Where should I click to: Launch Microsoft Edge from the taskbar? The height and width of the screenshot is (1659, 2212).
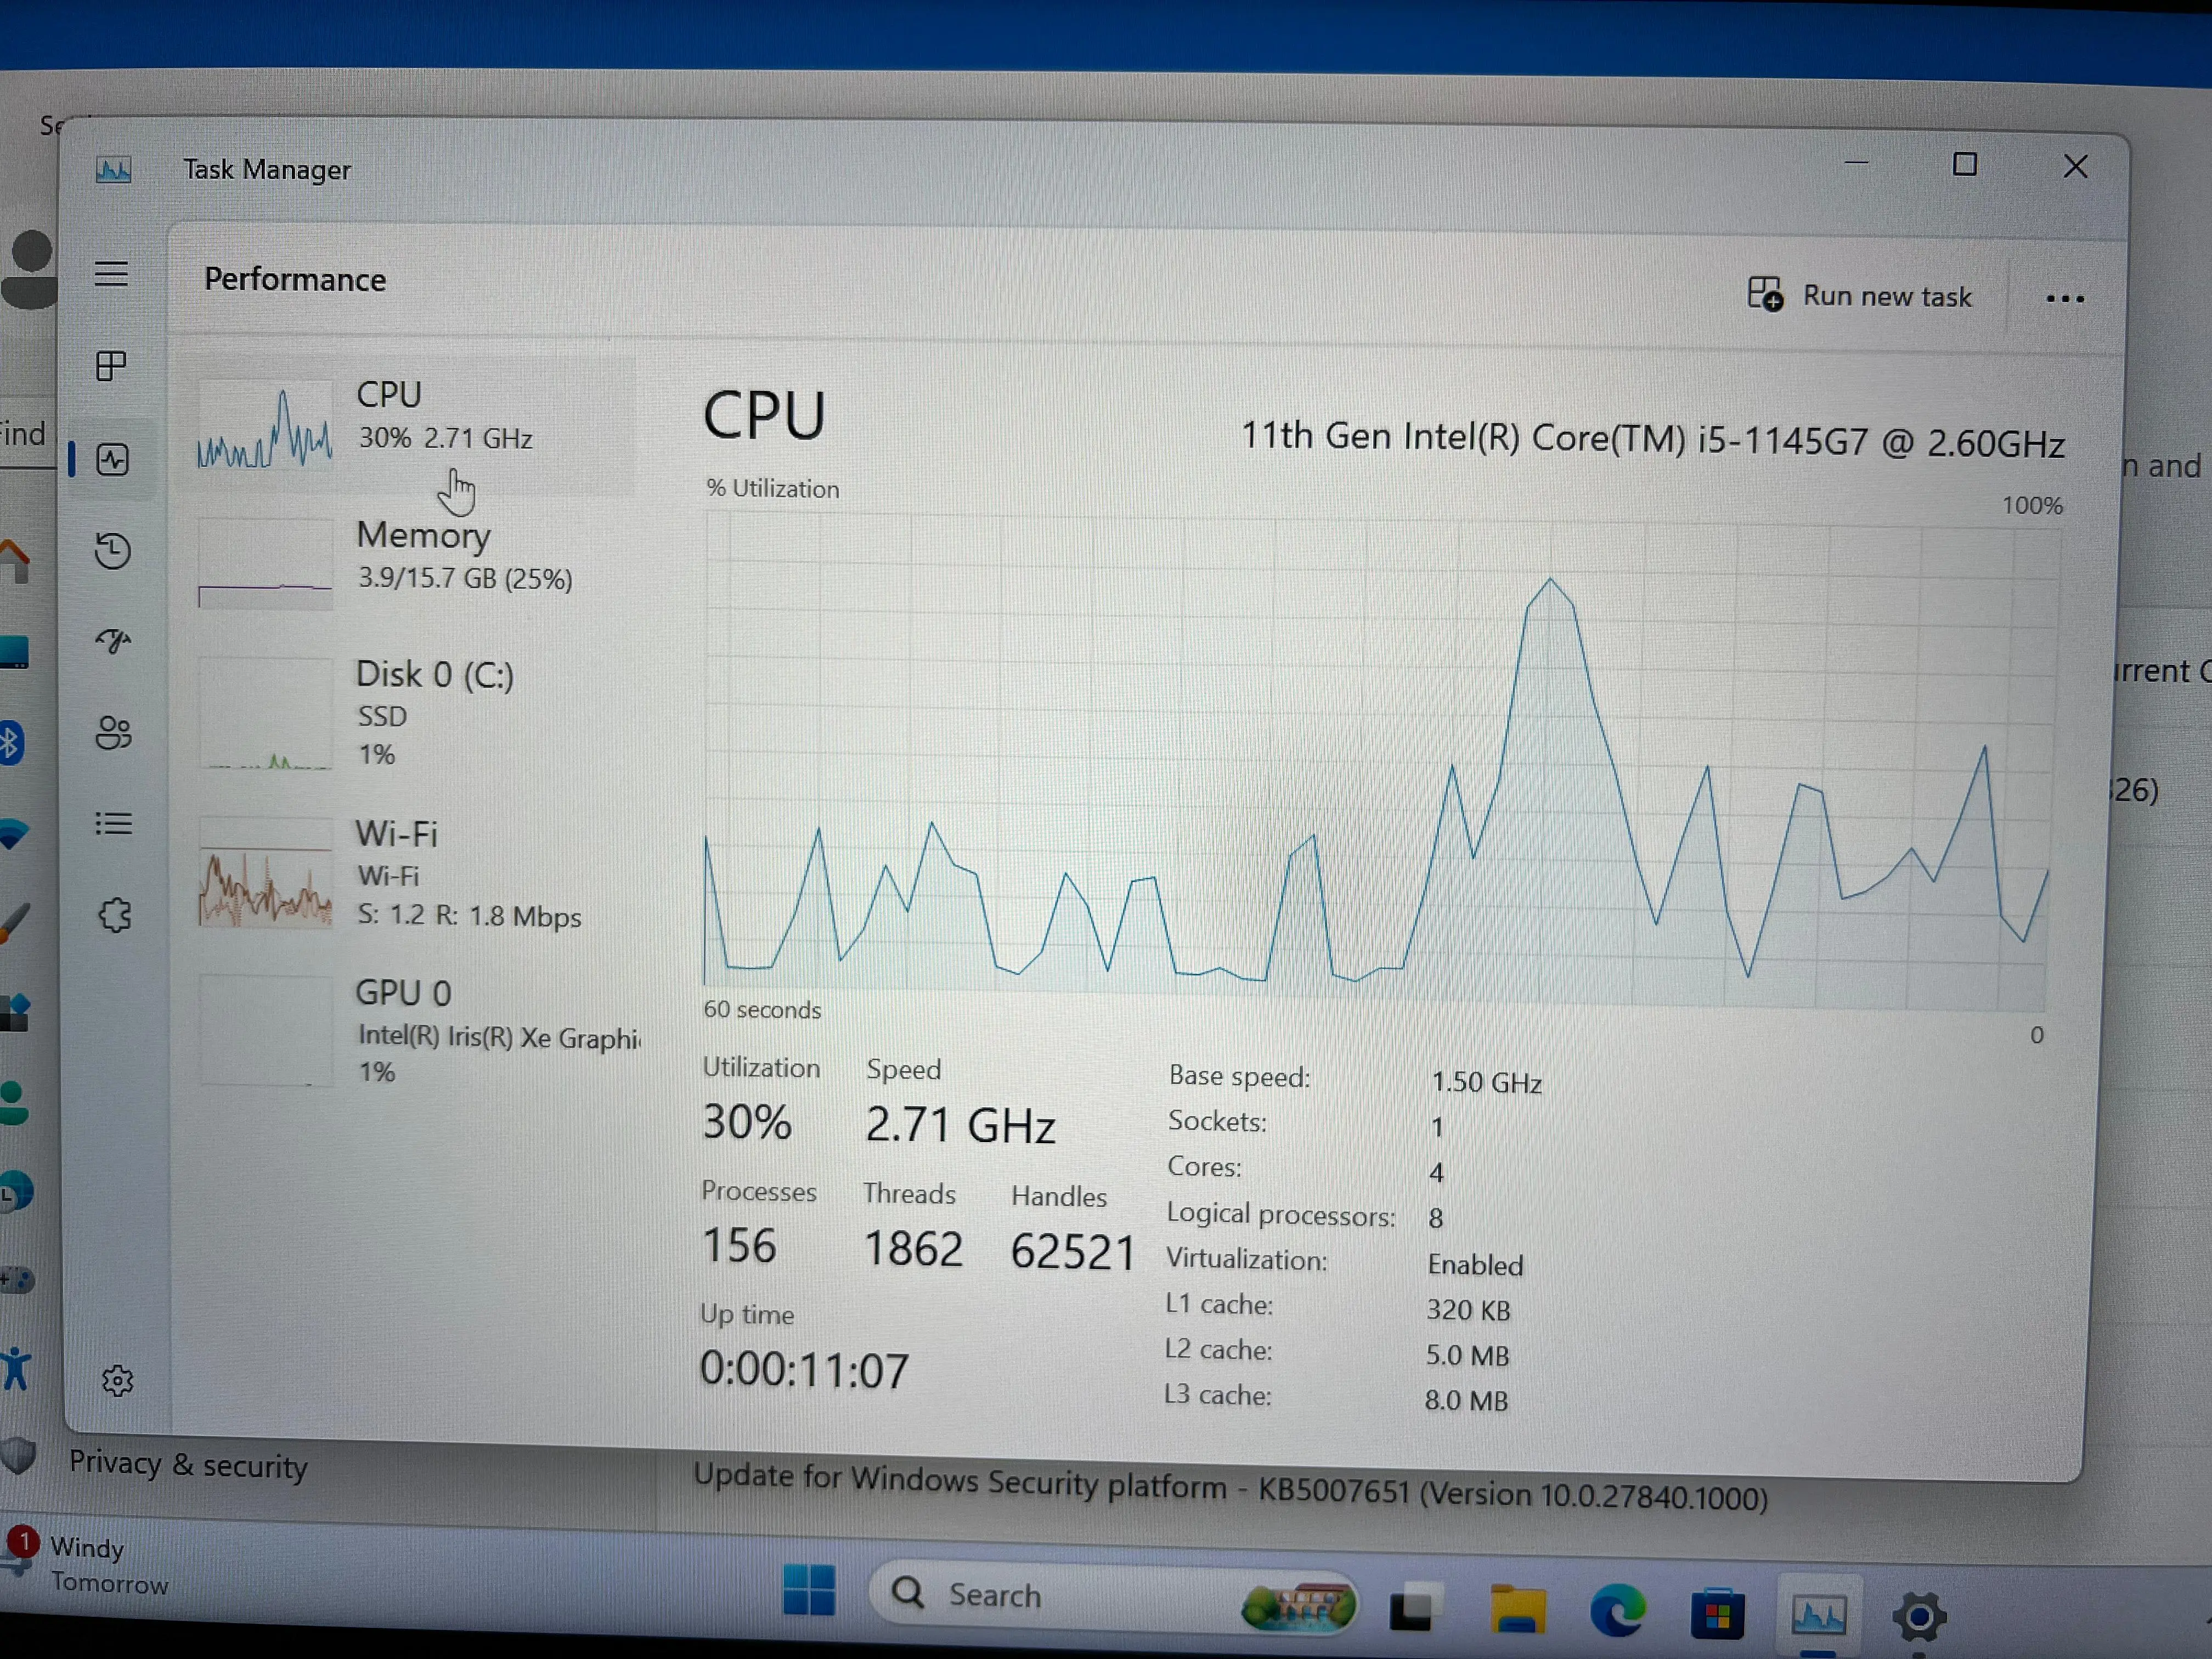click(x=1618, y=1610)
